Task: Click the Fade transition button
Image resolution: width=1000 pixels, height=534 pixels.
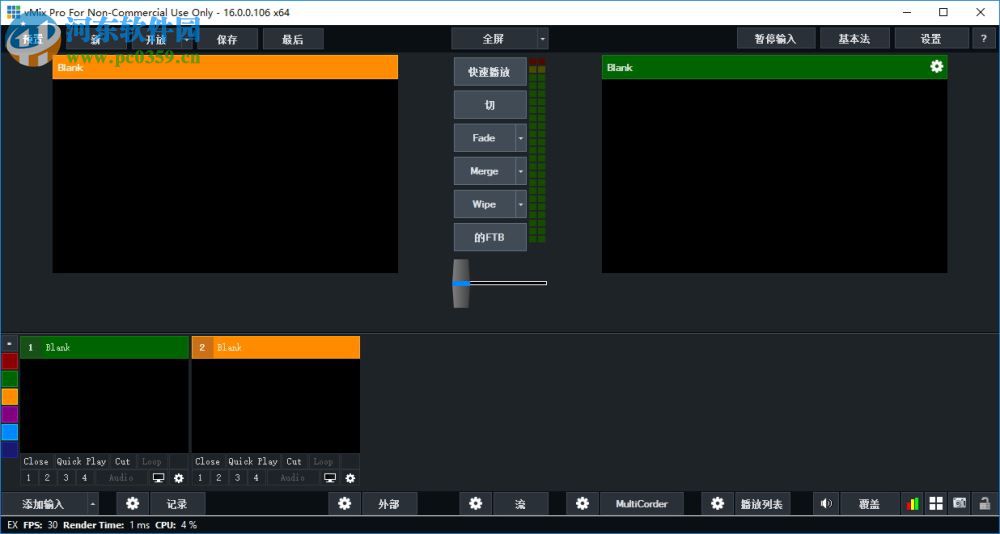Action: [x=484, y=138]
